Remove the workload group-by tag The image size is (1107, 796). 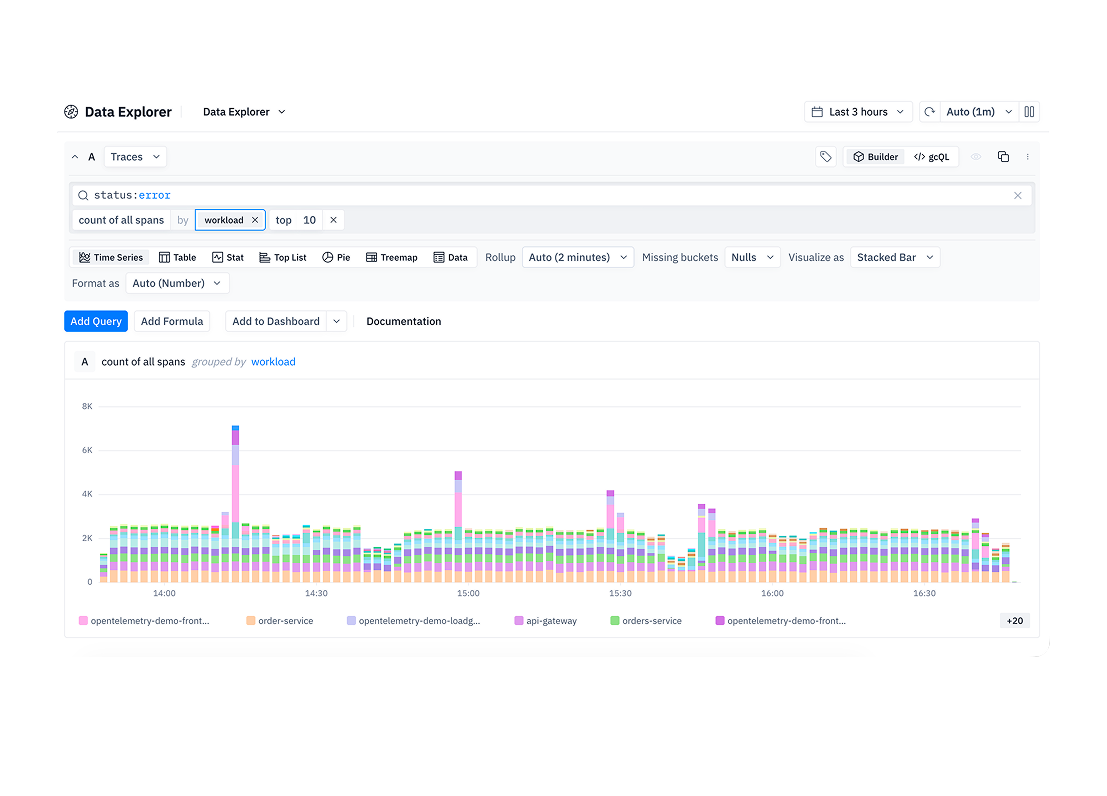tap(255, 220)
